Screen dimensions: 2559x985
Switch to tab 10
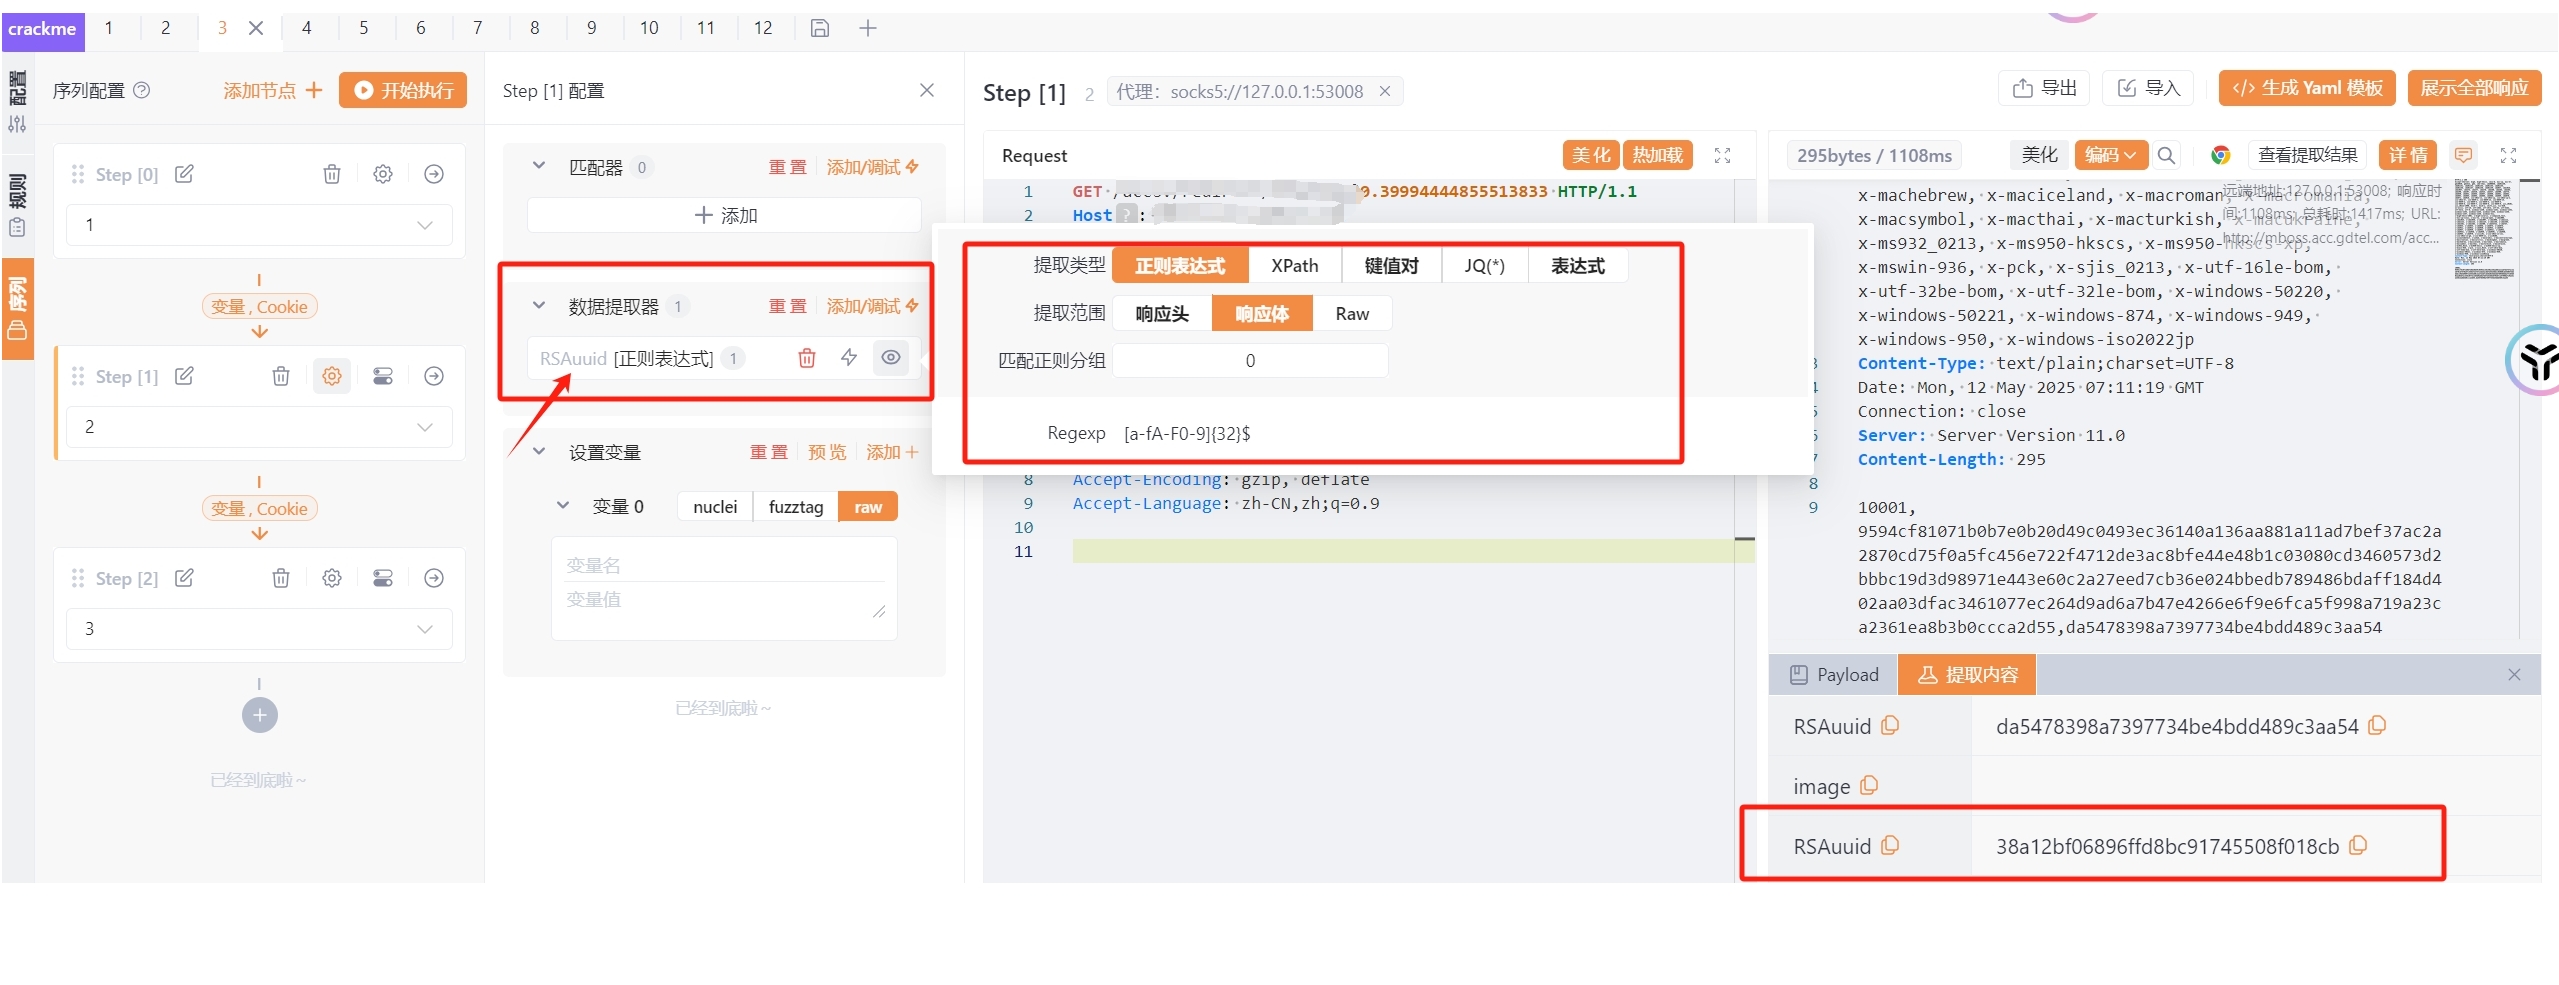649,28
